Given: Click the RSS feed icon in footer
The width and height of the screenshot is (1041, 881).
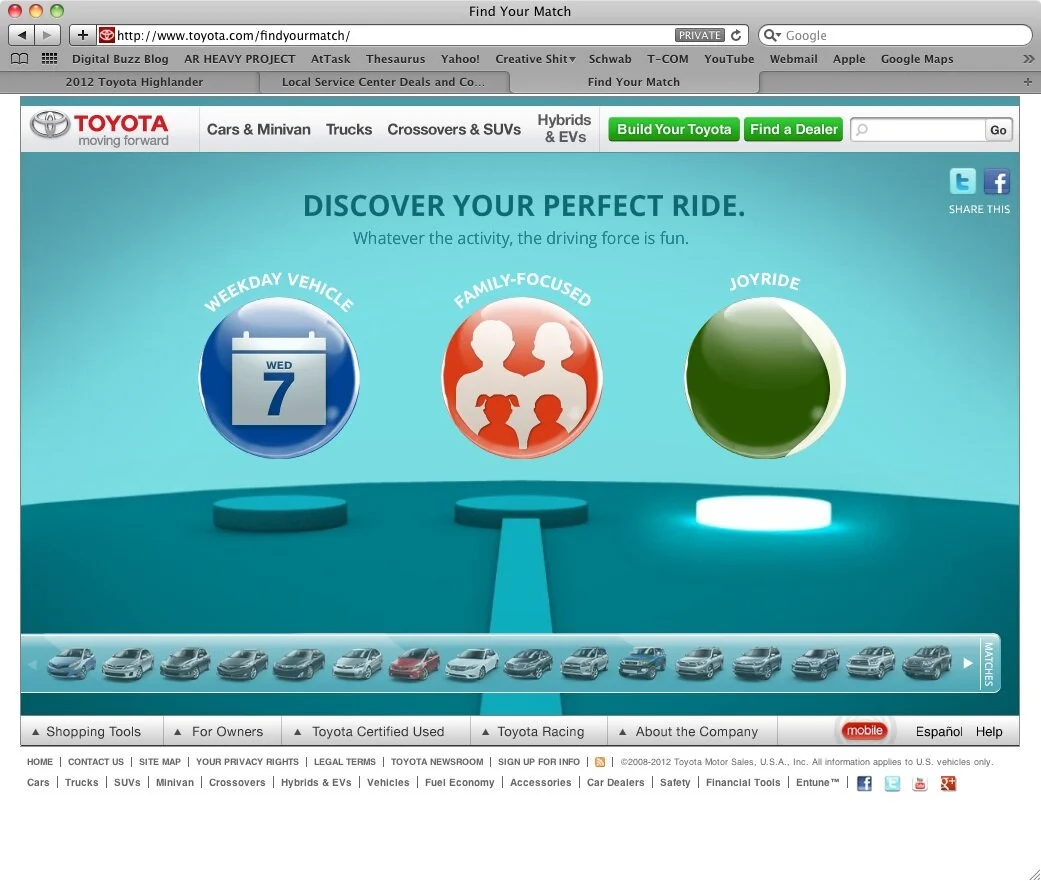Looking at the screenshot, I should 600,762.
